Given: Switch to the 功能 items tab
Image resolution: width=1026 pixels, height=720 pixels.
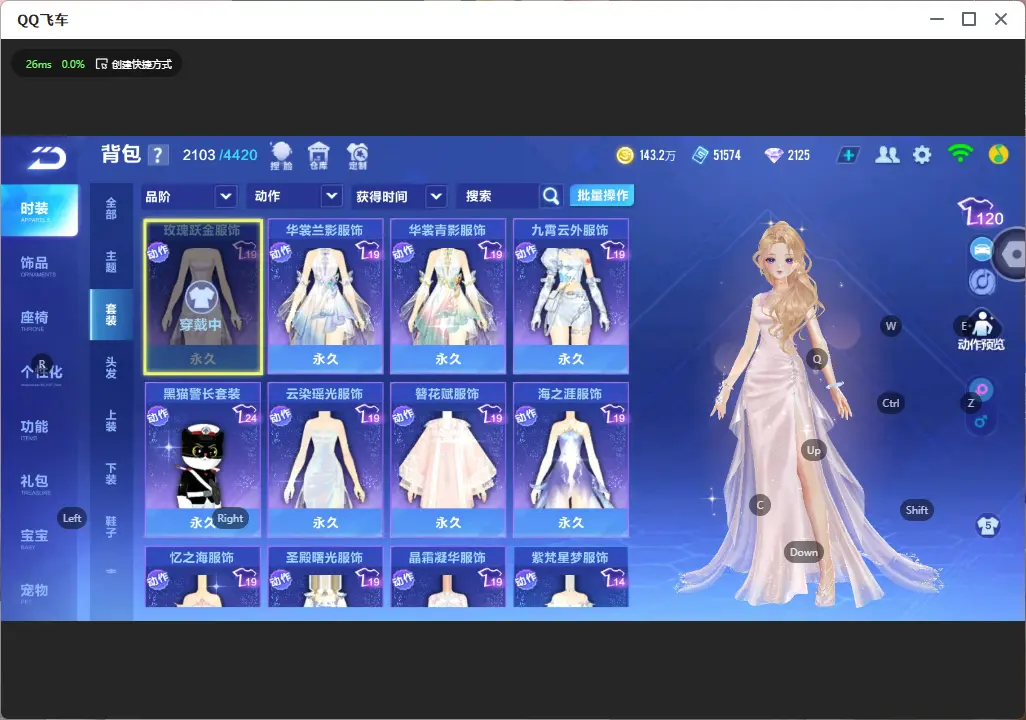Looking at the screenshot, I should point(39,429).
